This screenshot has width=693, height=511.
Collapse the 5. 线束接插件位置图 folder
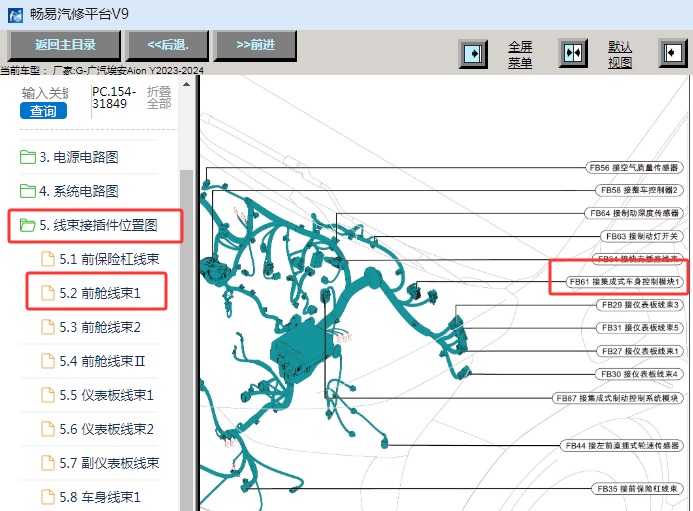[x=88, y=225]
